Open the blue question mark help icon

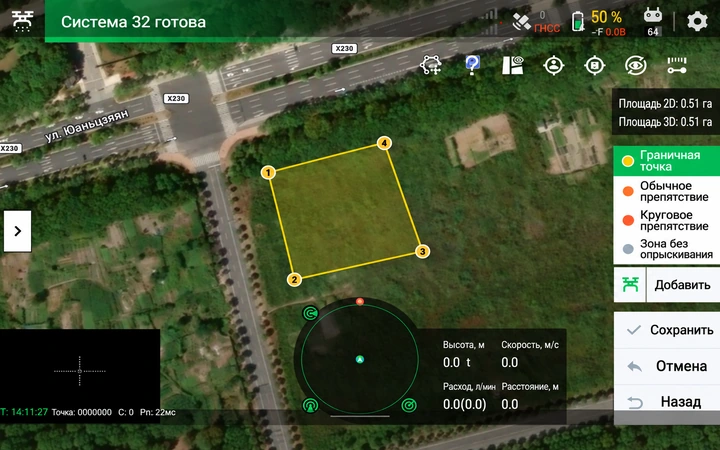tap(472, 65)
